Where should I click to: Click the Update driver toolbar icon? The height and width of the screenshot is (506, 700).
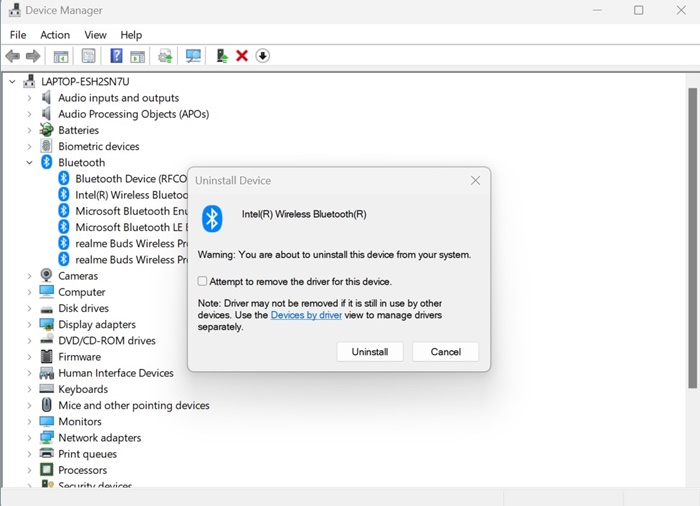pos(165,56)
